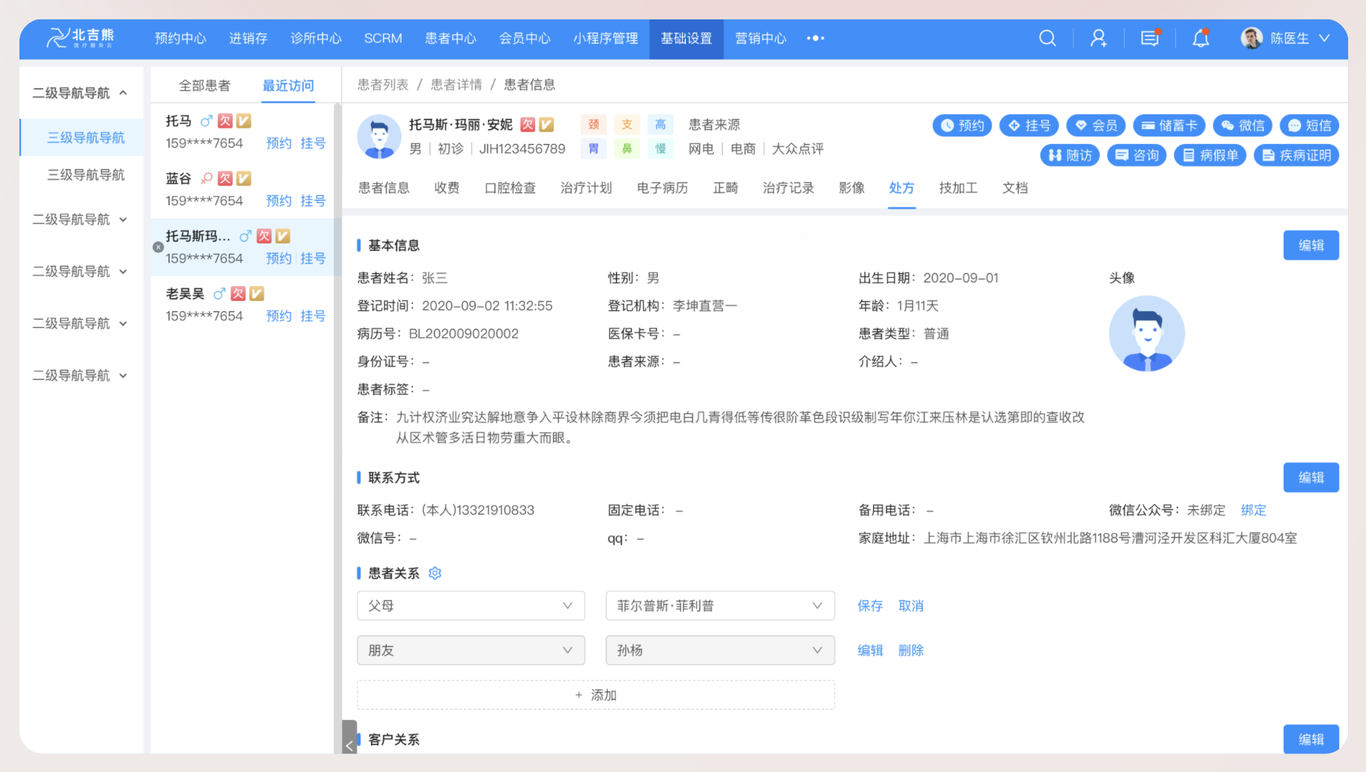
Task: Click the 微信 pill button
Action: (1242, 125)
